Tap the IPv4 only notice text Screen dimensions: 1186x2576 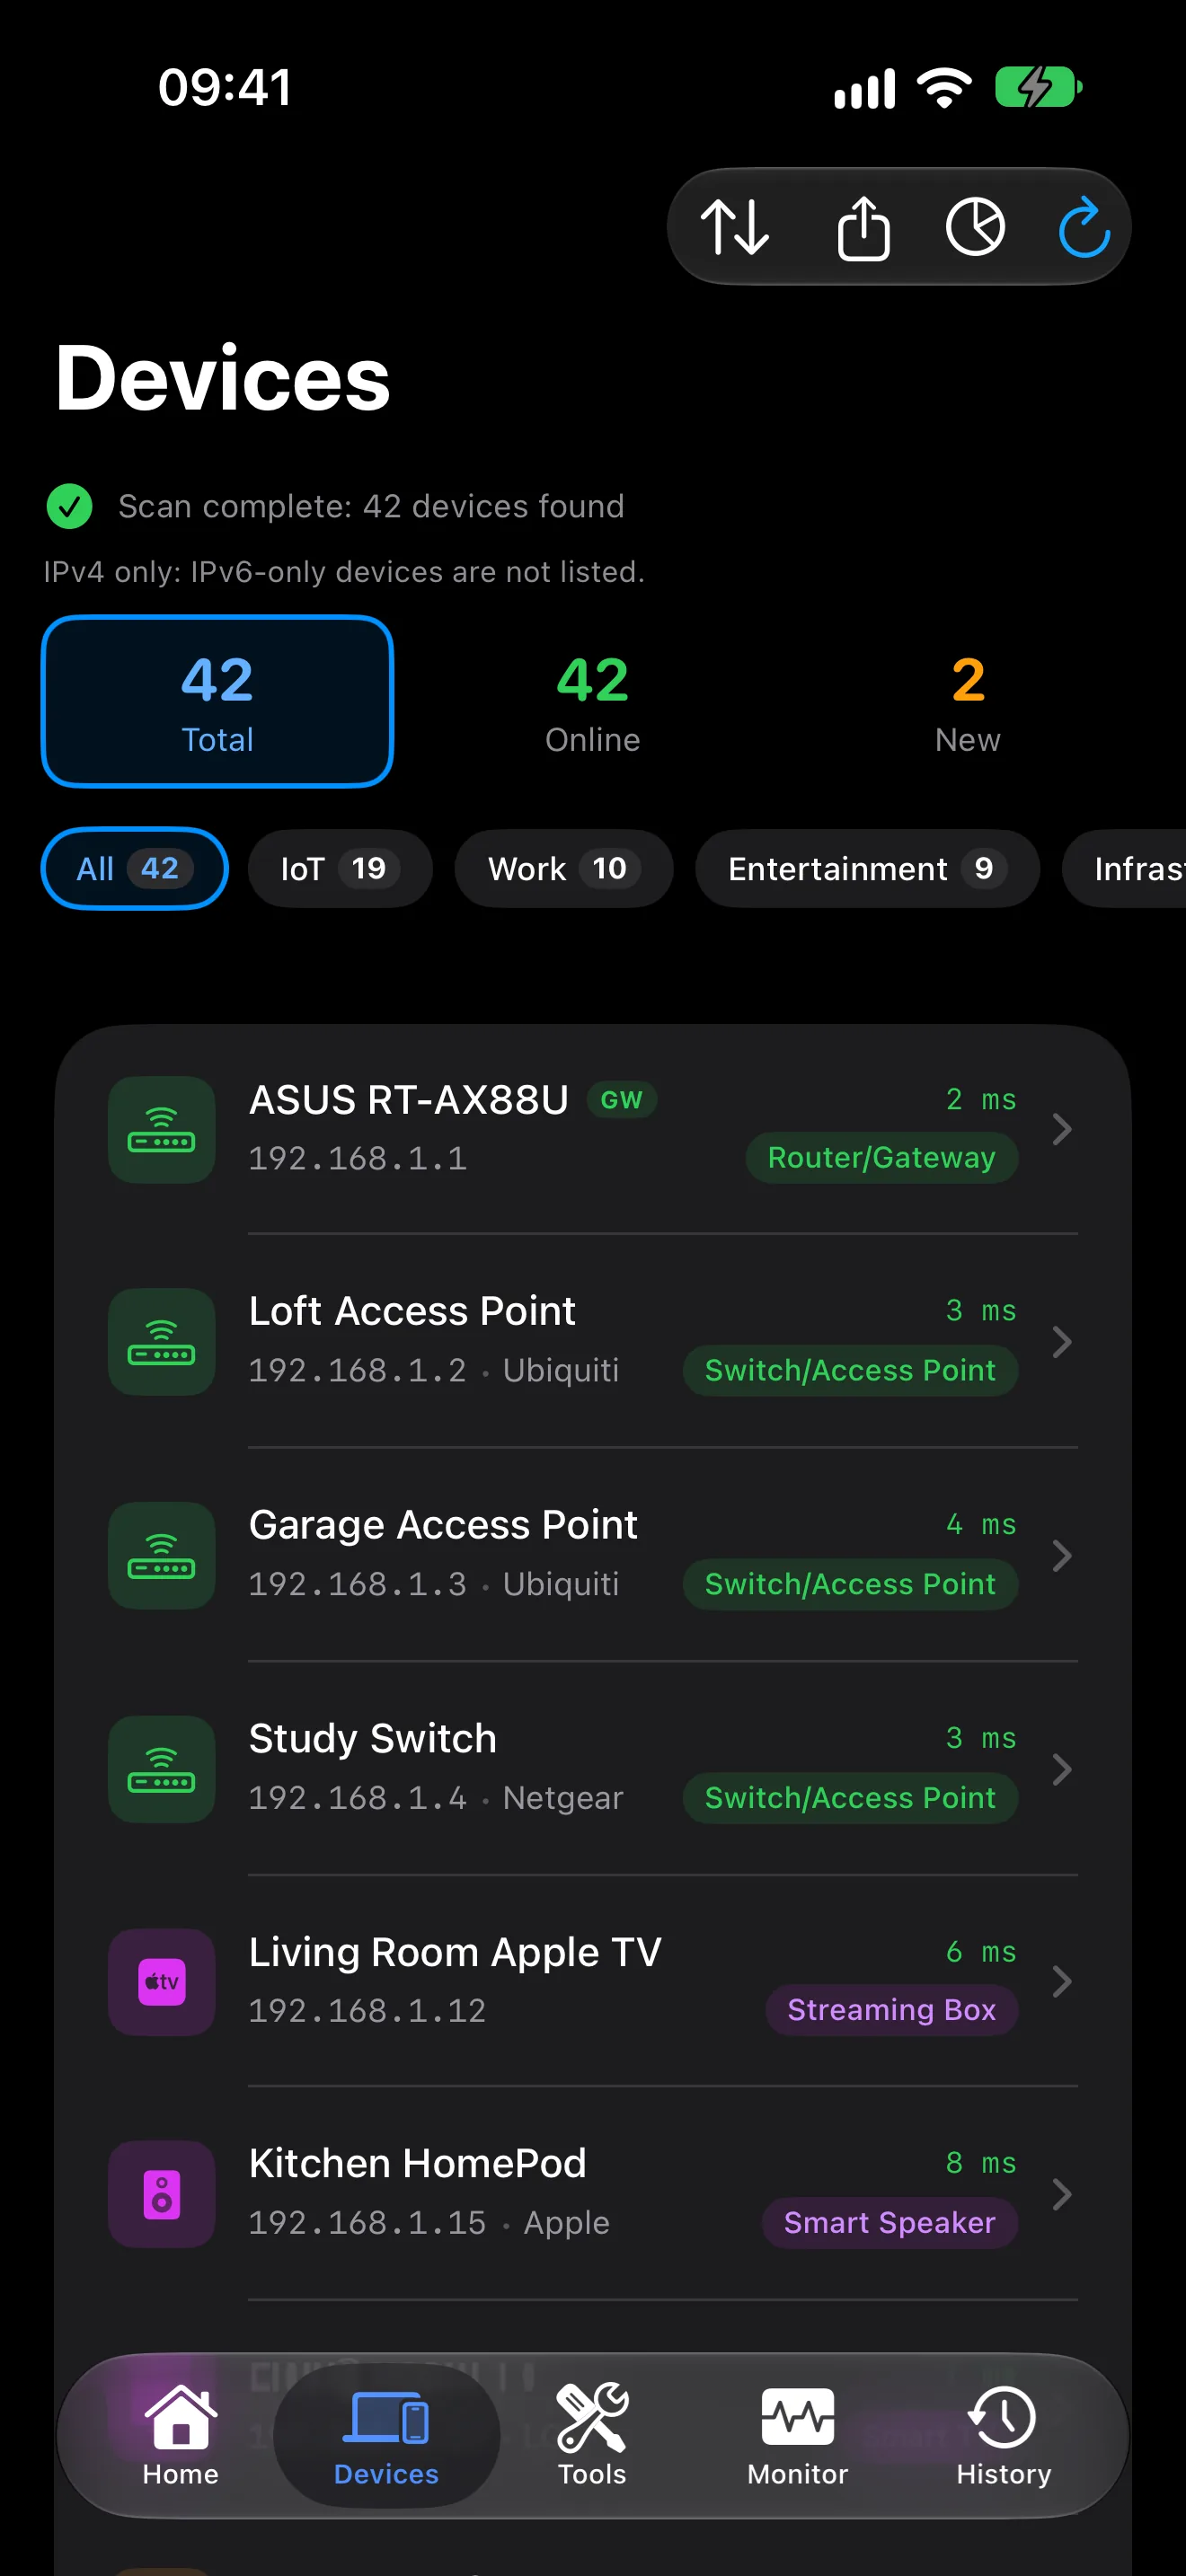(x=344, y=572)
